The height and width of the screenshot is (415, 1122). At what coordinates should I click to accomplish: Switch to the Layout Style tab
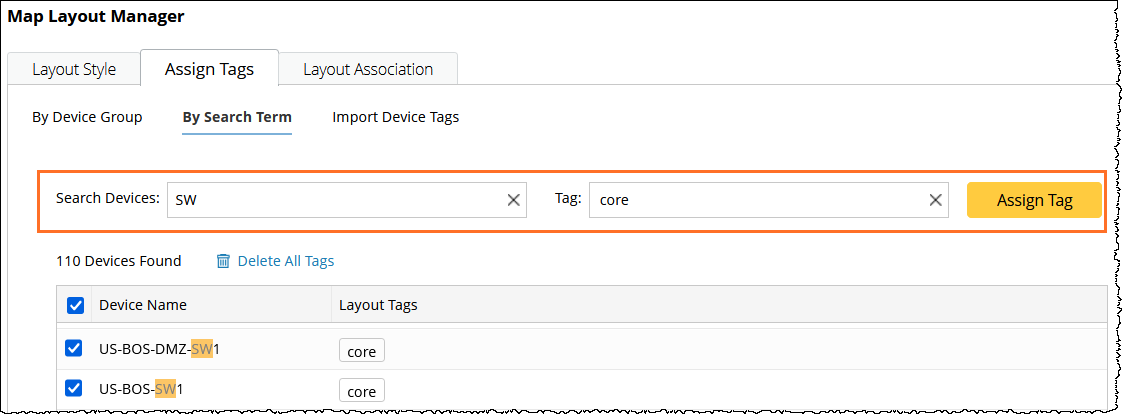tap(74, 69)
